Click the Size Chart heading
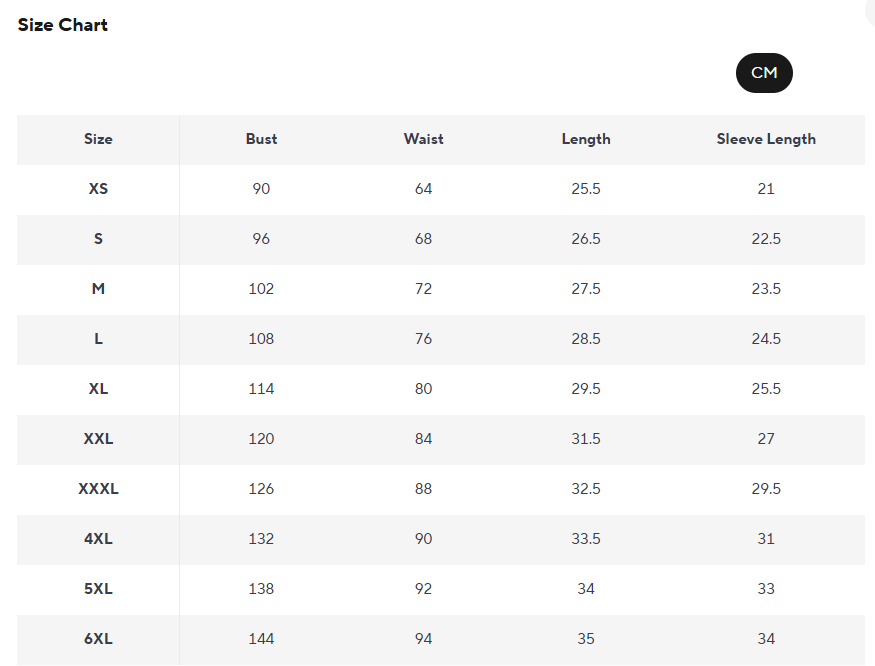Image resolution: width=875 pixels, height=666 pixels. (x=63, y=25)
